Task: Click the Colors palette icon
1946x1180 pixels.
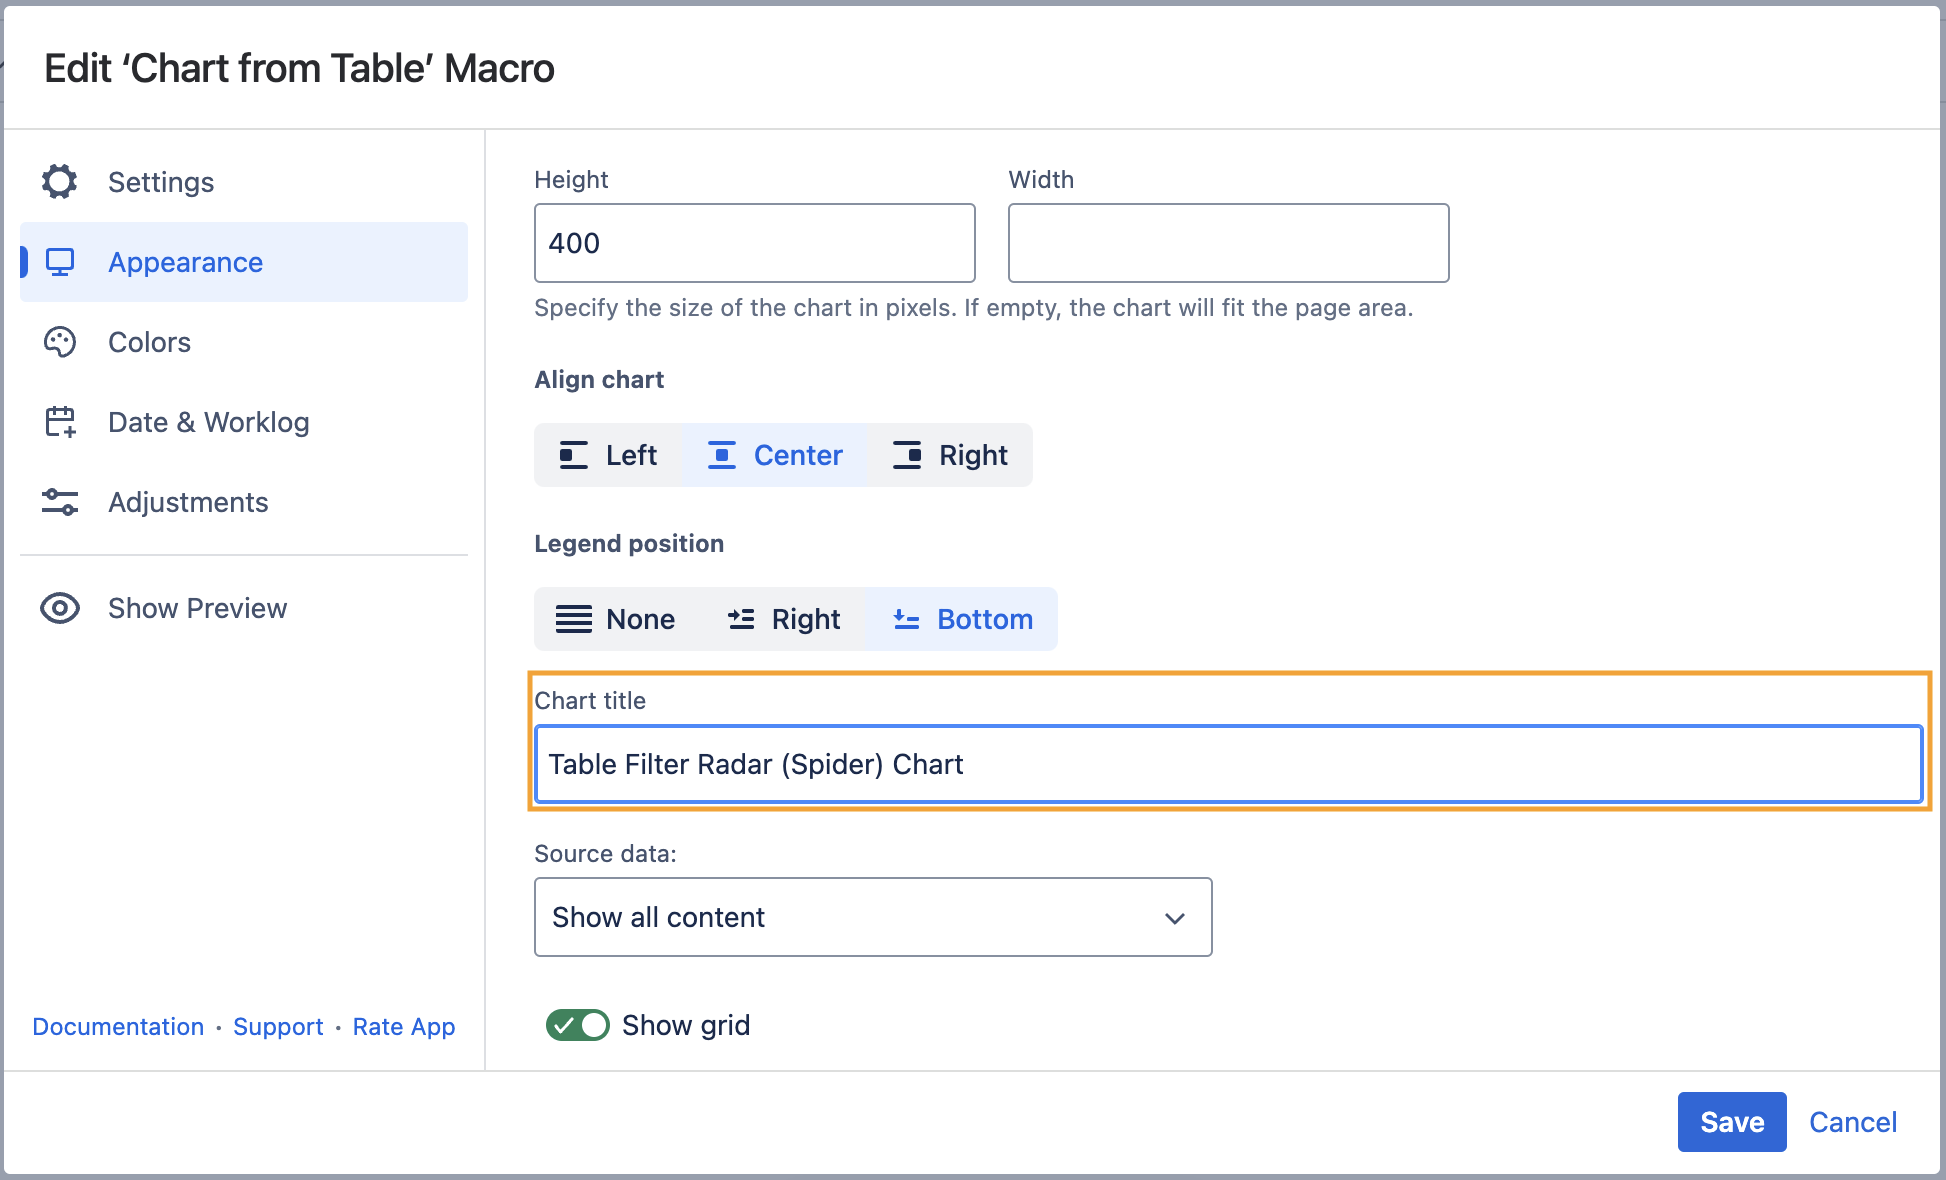Action: click(x=60, y=342)
